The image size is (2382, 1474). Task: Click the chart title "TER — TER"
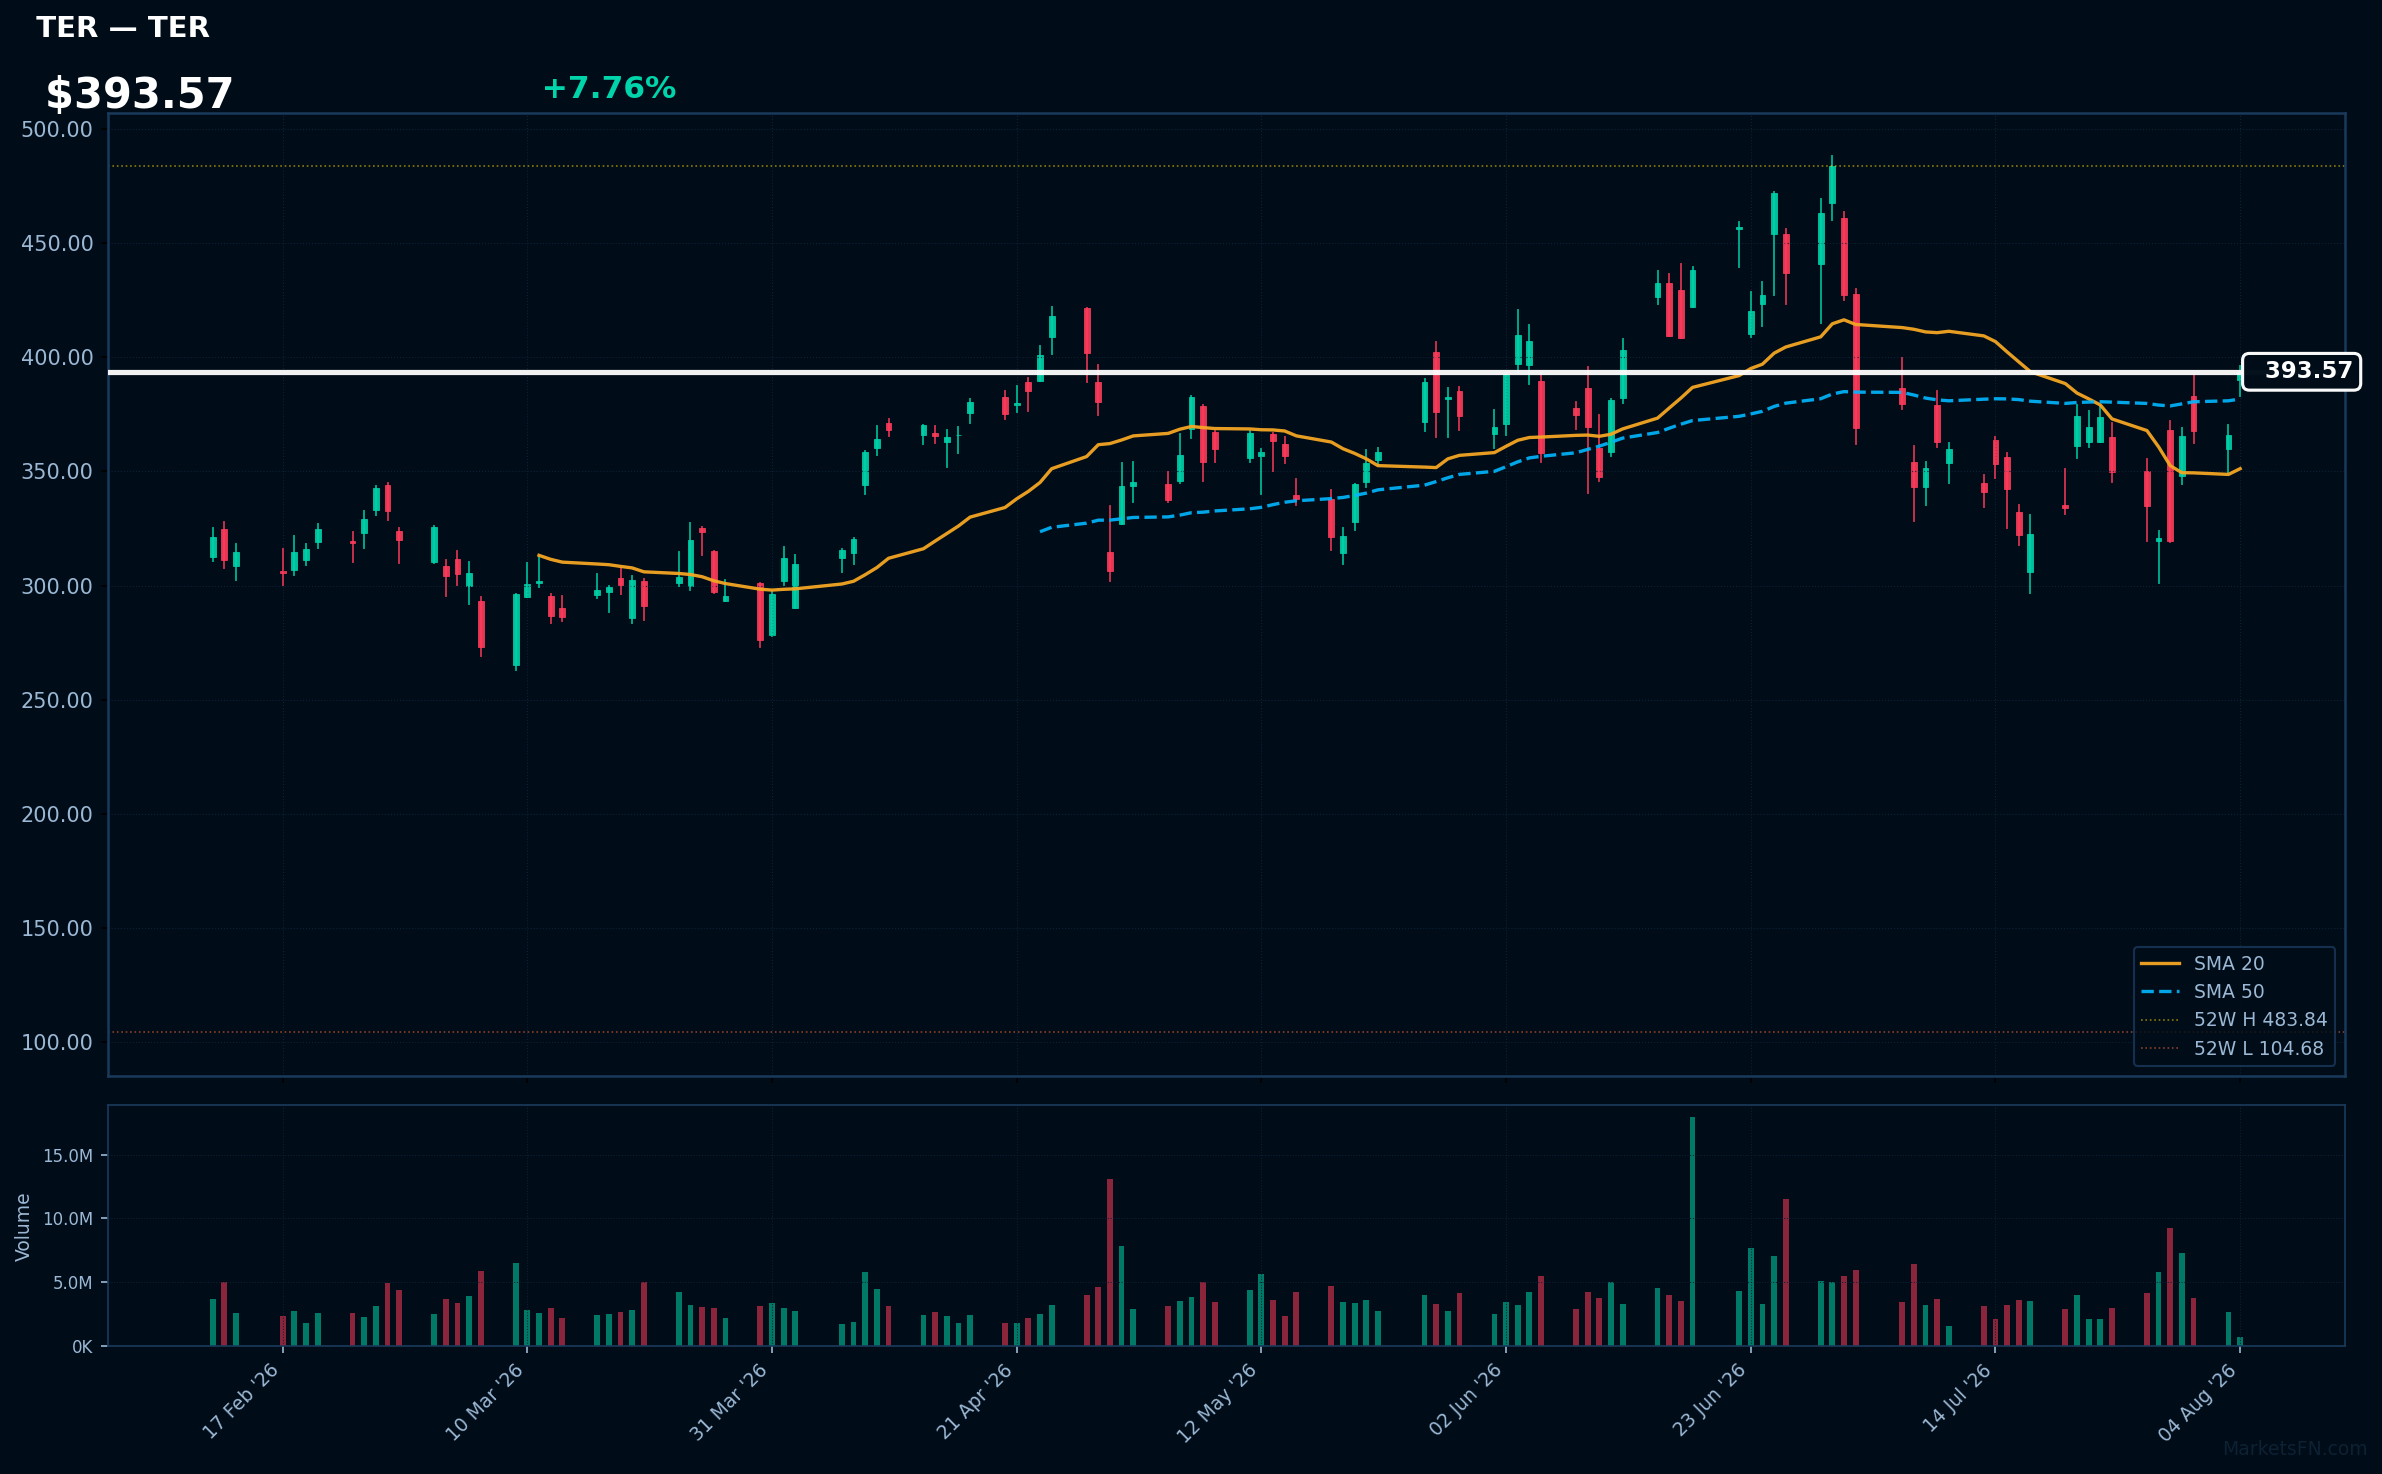123,27
